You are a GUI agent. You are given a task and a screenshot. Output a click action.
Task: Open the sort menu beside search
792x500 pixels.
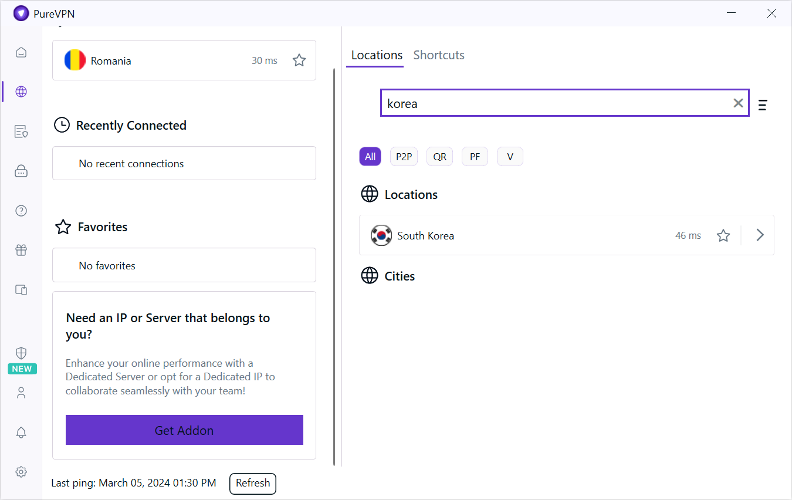tap(763, 104)
